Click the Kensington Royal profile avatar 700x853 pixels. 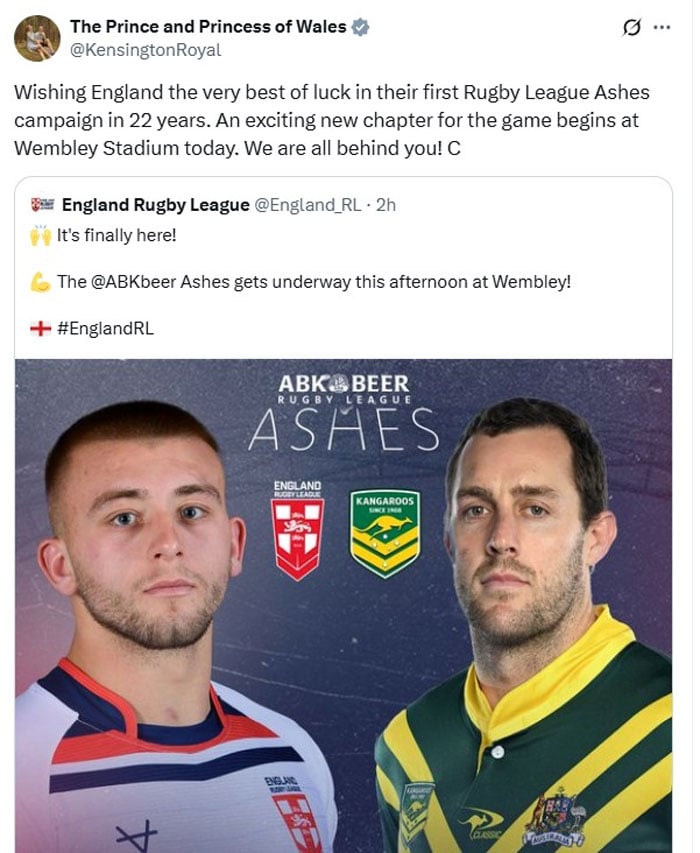[37, 38]
